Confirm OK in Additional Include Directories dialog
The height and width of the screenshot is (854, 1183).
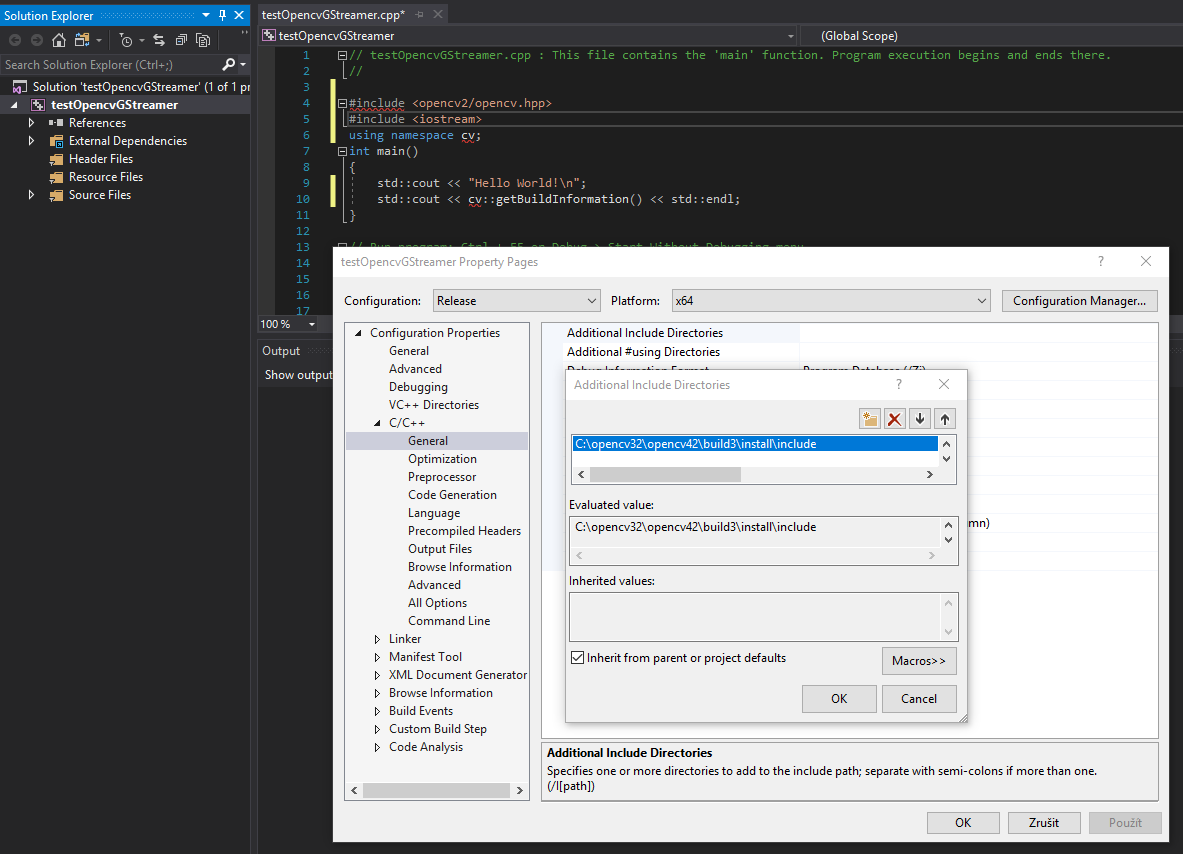coord(839,699)
